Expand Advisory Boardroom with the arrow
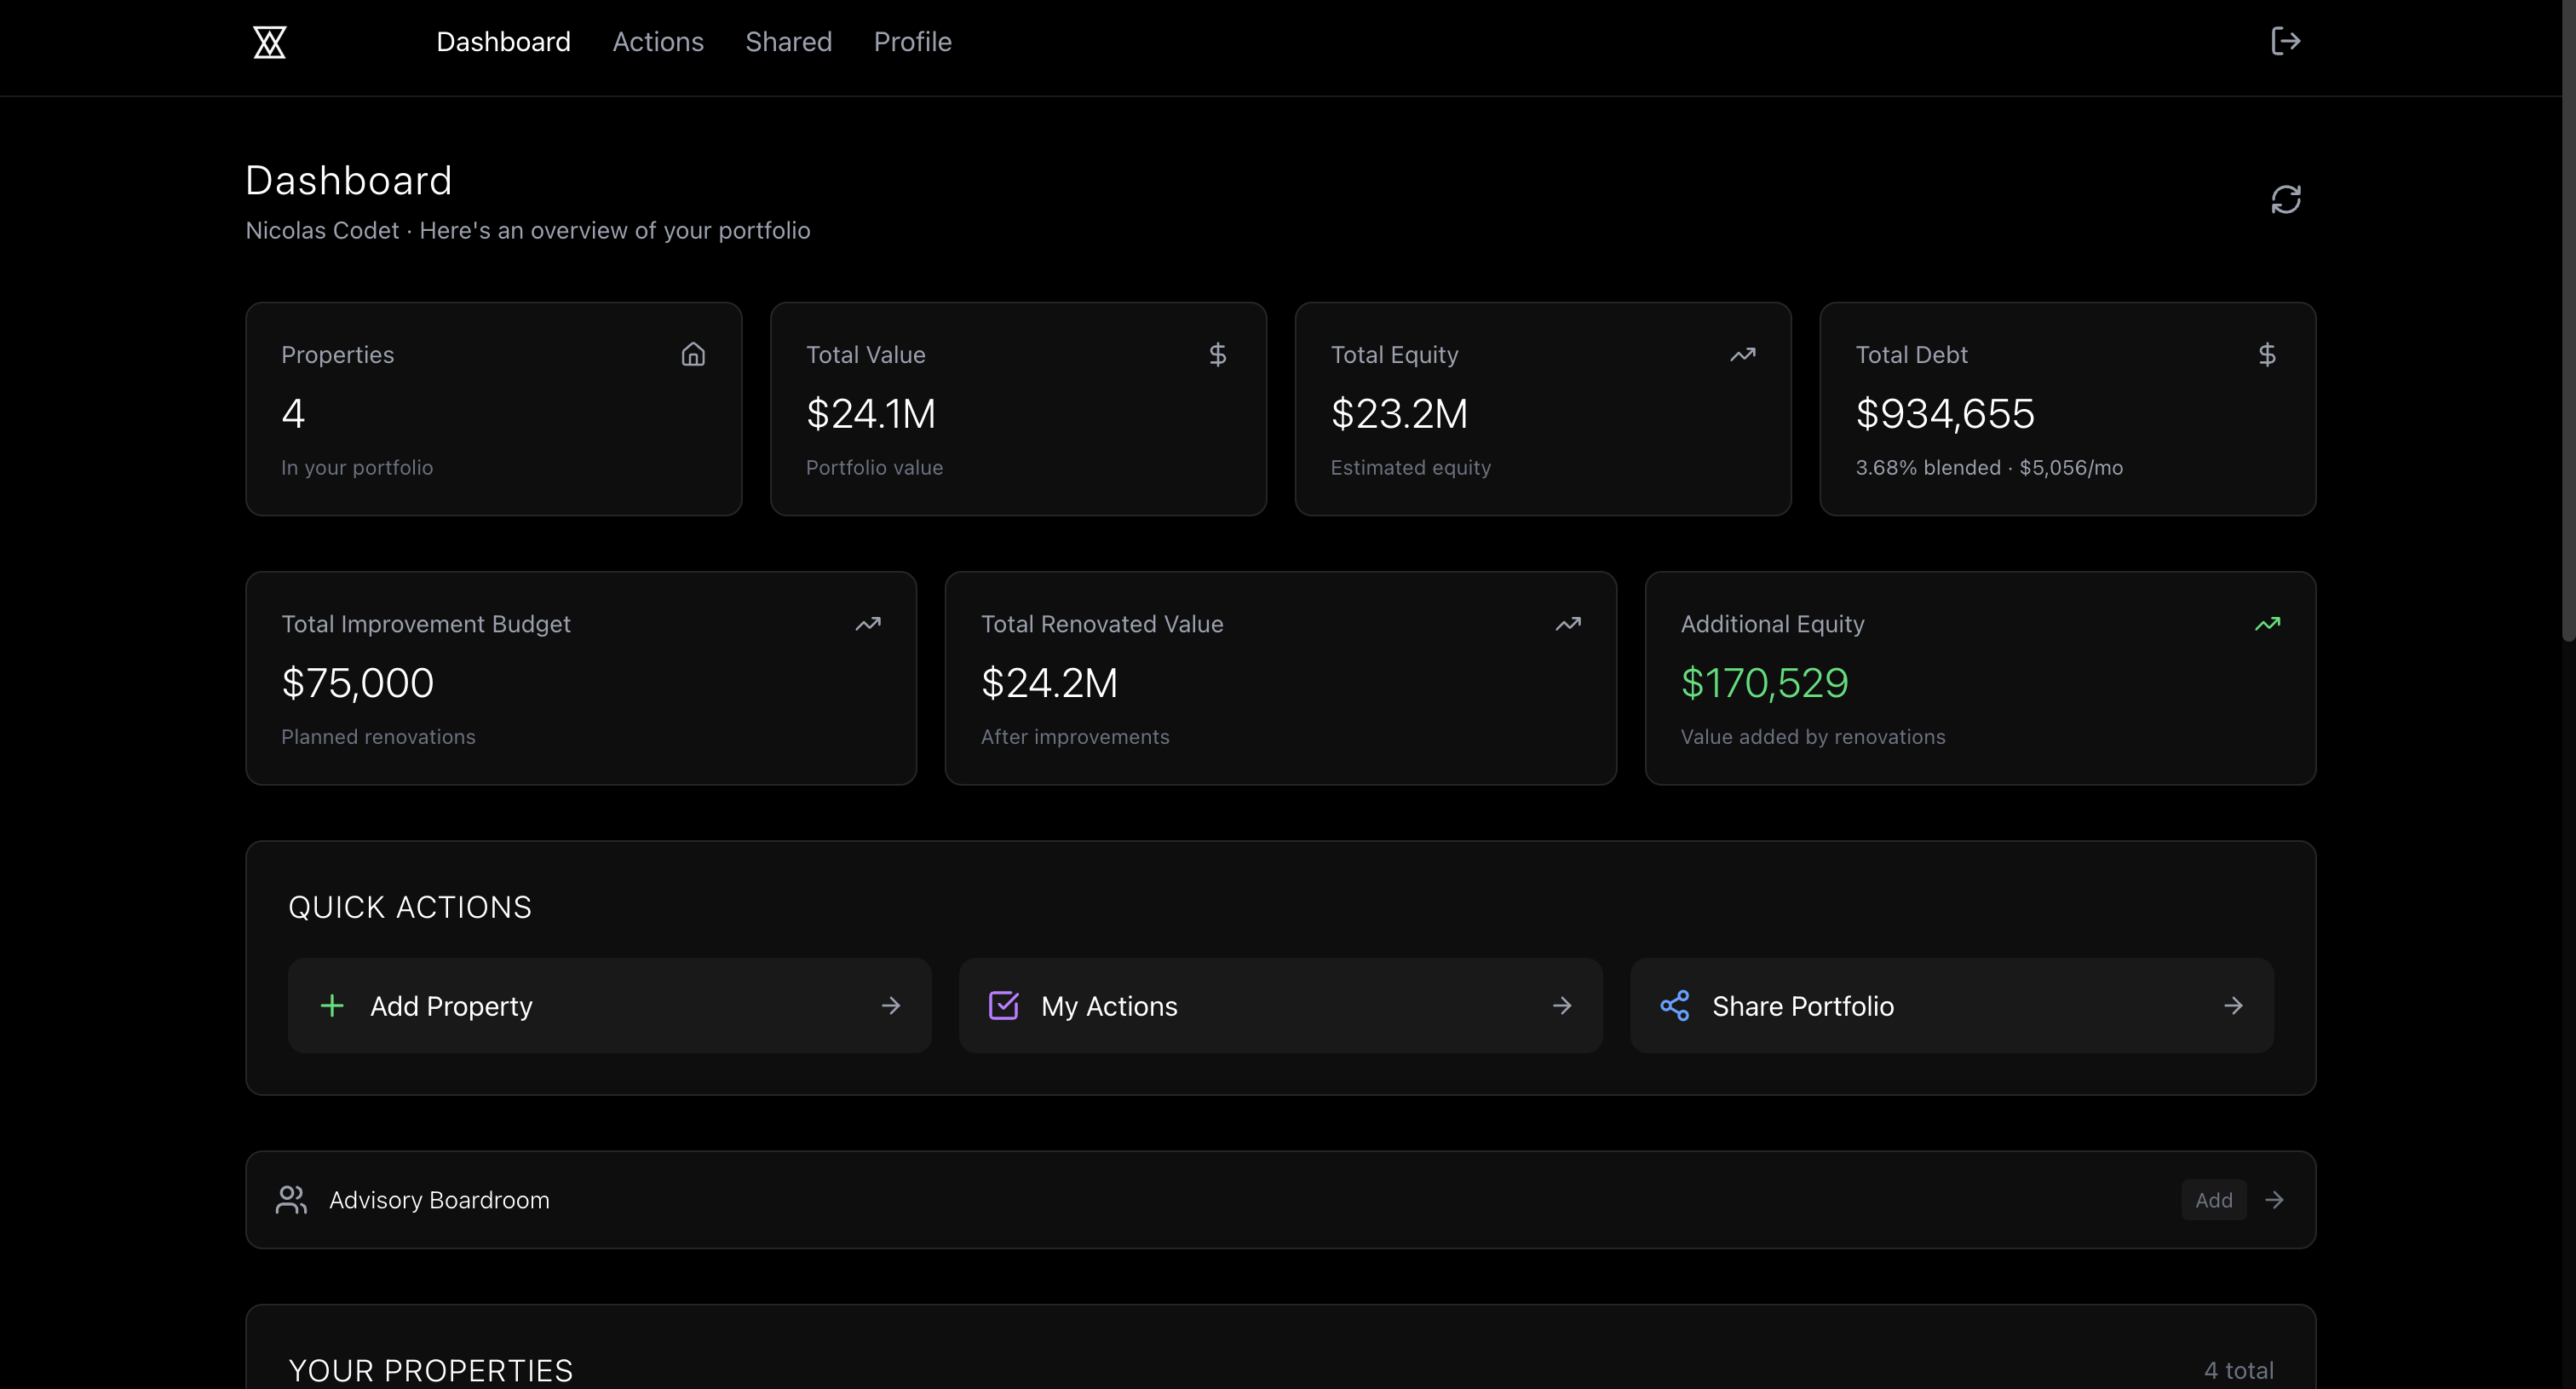This screenshot has height=1389, width=2576. 2274,1199
